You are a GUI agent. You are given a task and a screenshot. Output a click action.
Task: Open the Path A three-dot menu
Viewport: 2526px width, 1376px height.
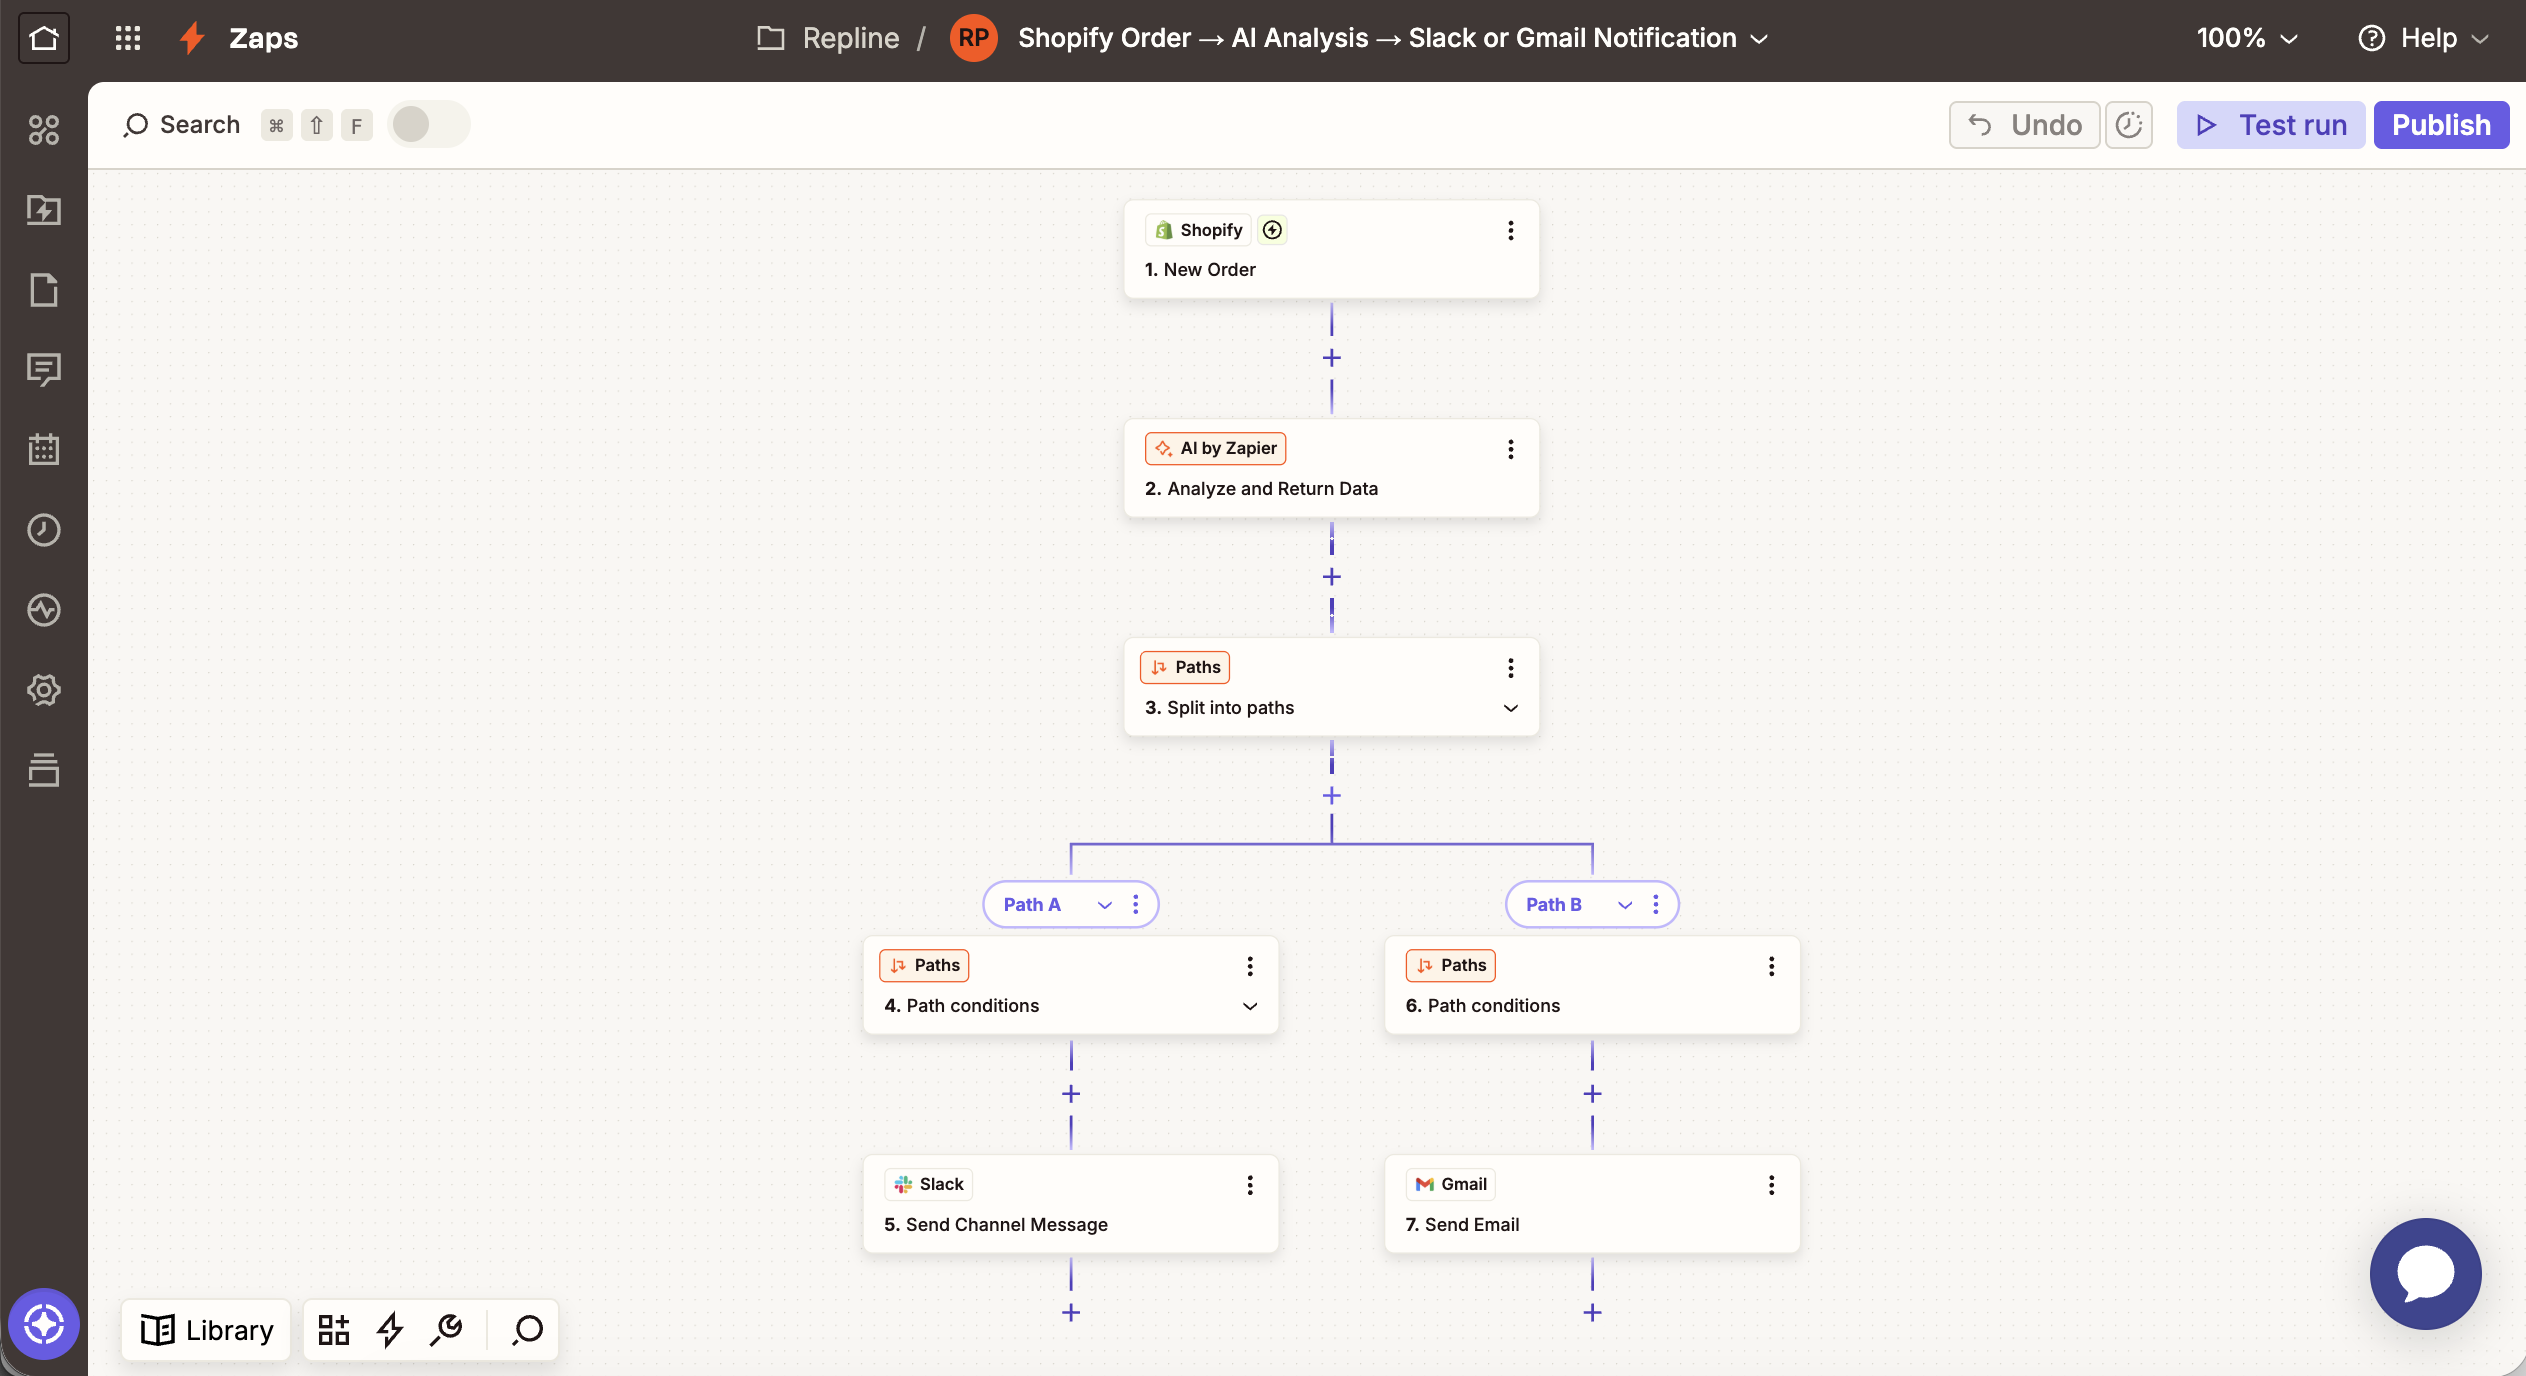coord(1136,904)
